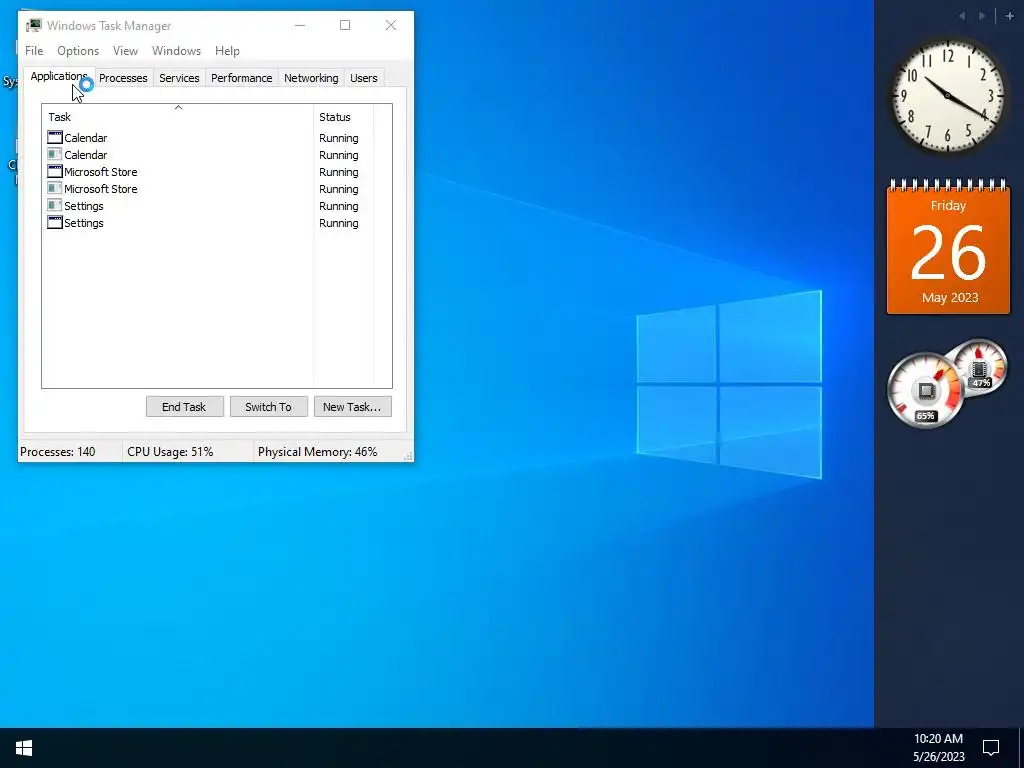
Task: Open the Help menu
Action: [x=227, y=51]
